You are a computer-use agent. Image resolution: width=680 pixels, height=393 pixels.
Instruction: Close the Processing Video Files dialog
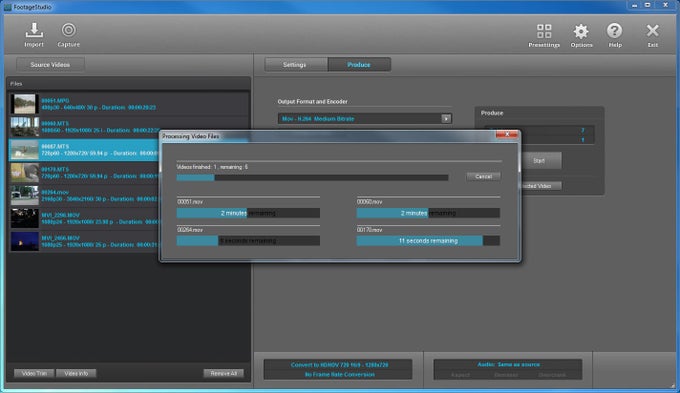(507, 134)
